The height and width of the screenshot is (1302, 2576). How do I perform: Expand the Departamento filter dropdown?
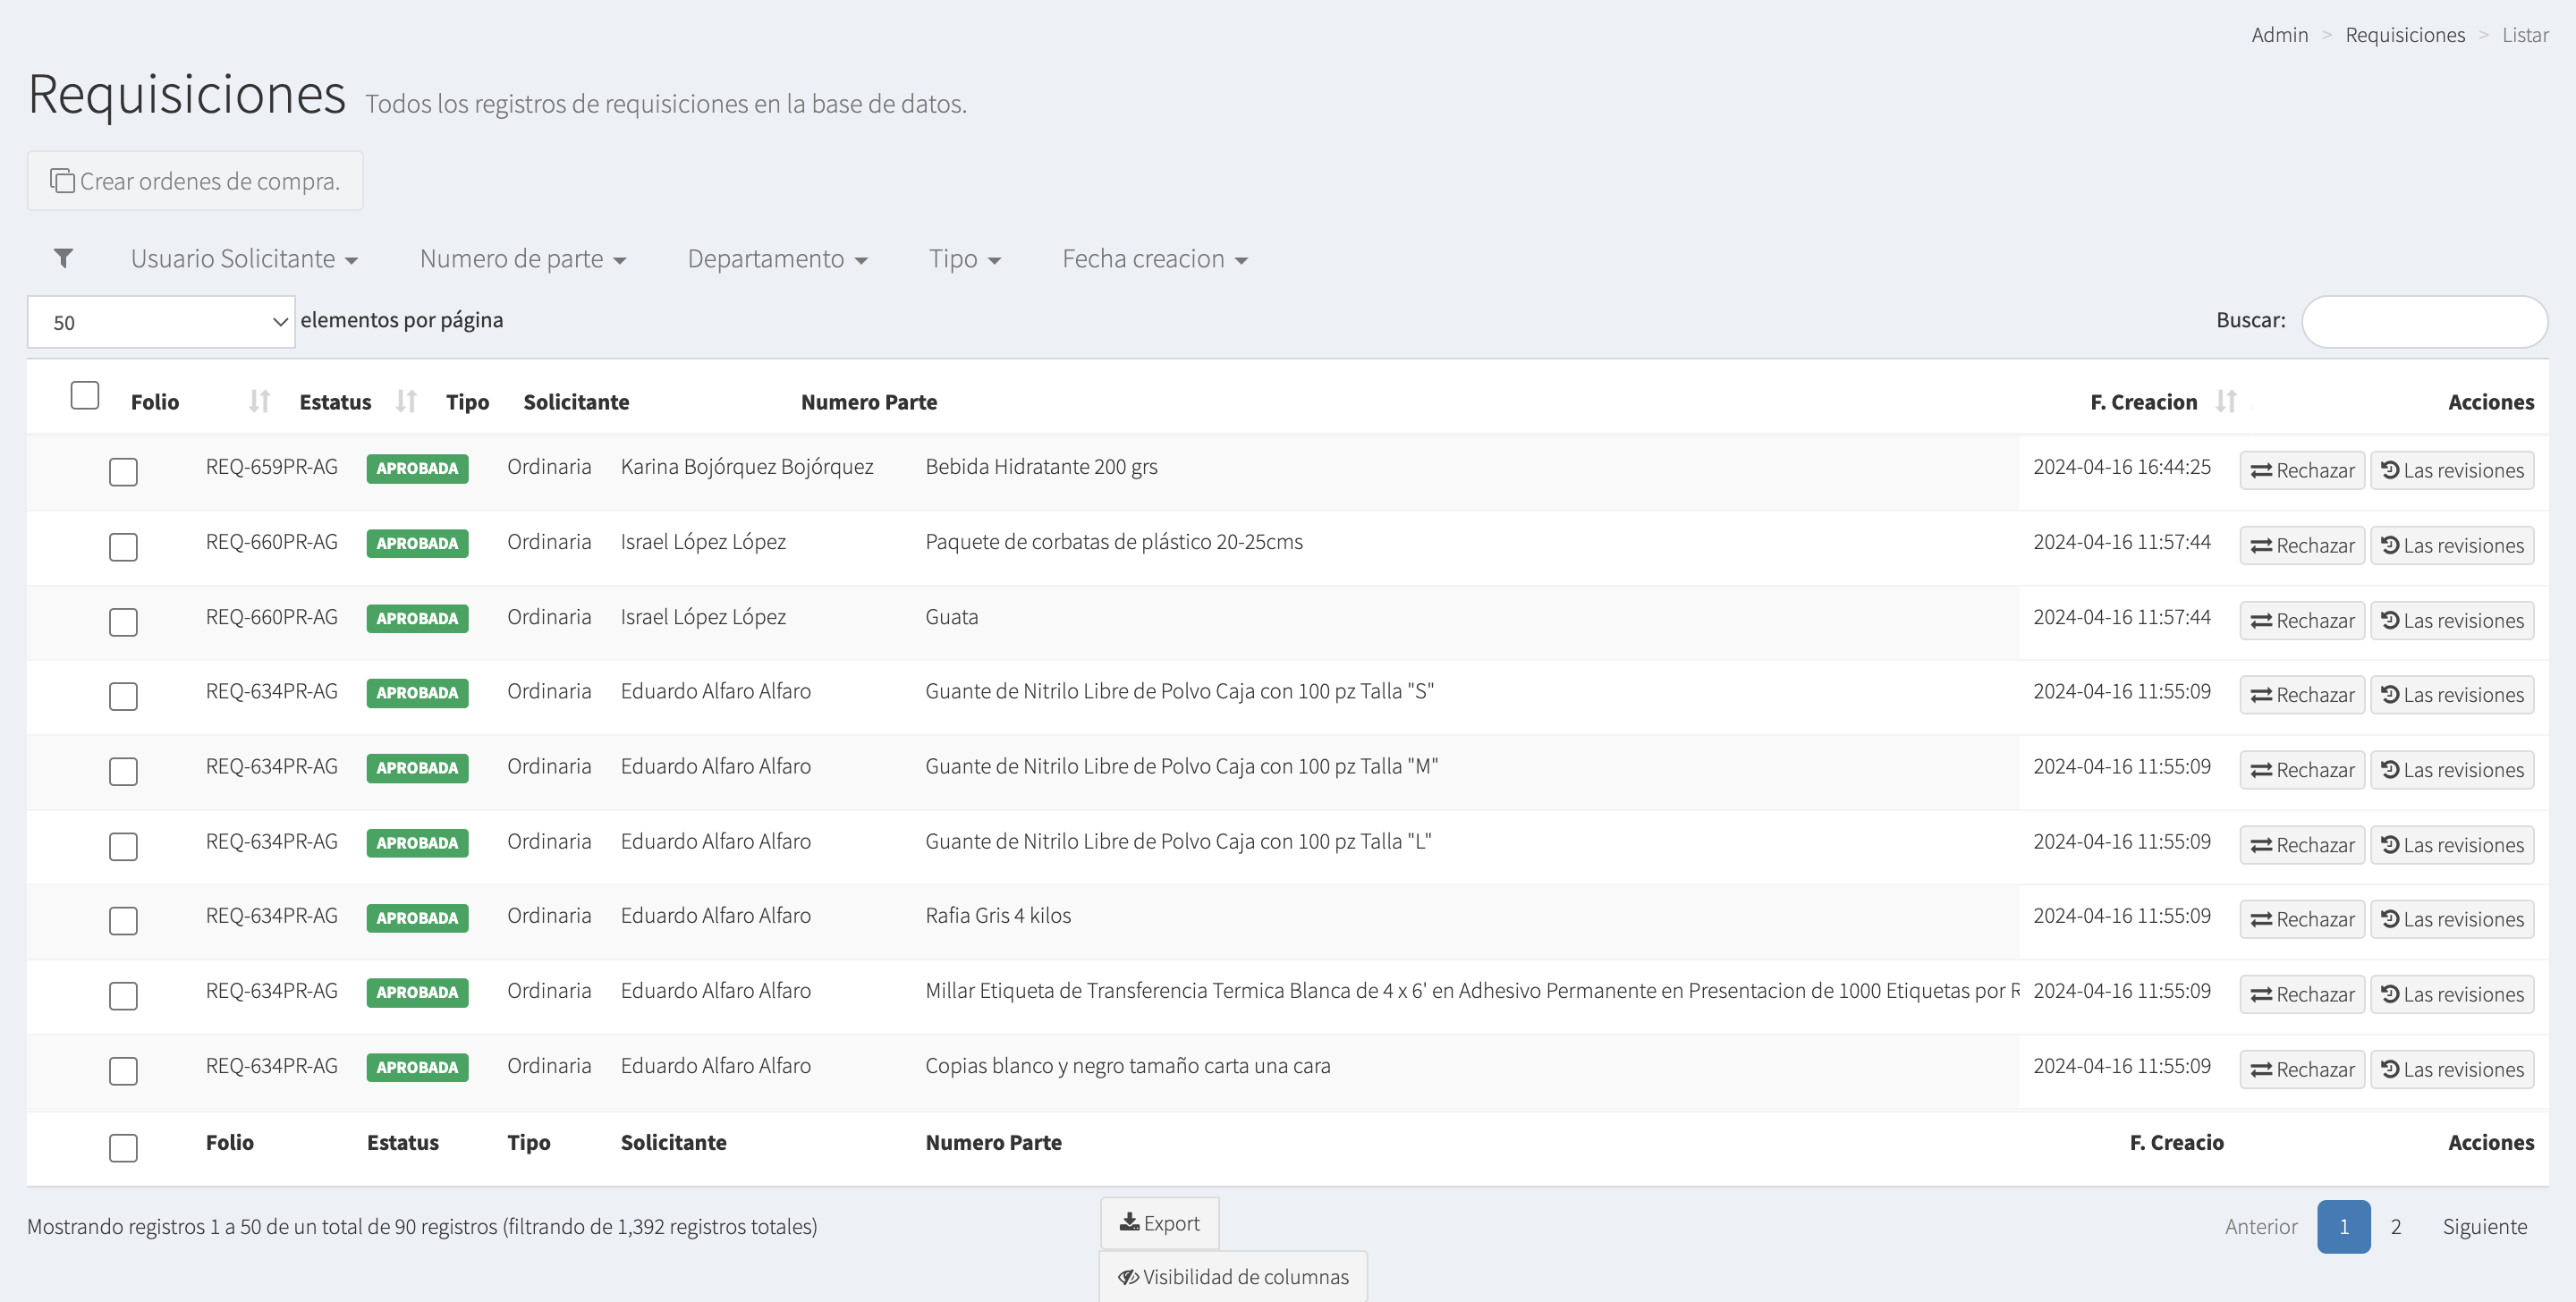776,259
